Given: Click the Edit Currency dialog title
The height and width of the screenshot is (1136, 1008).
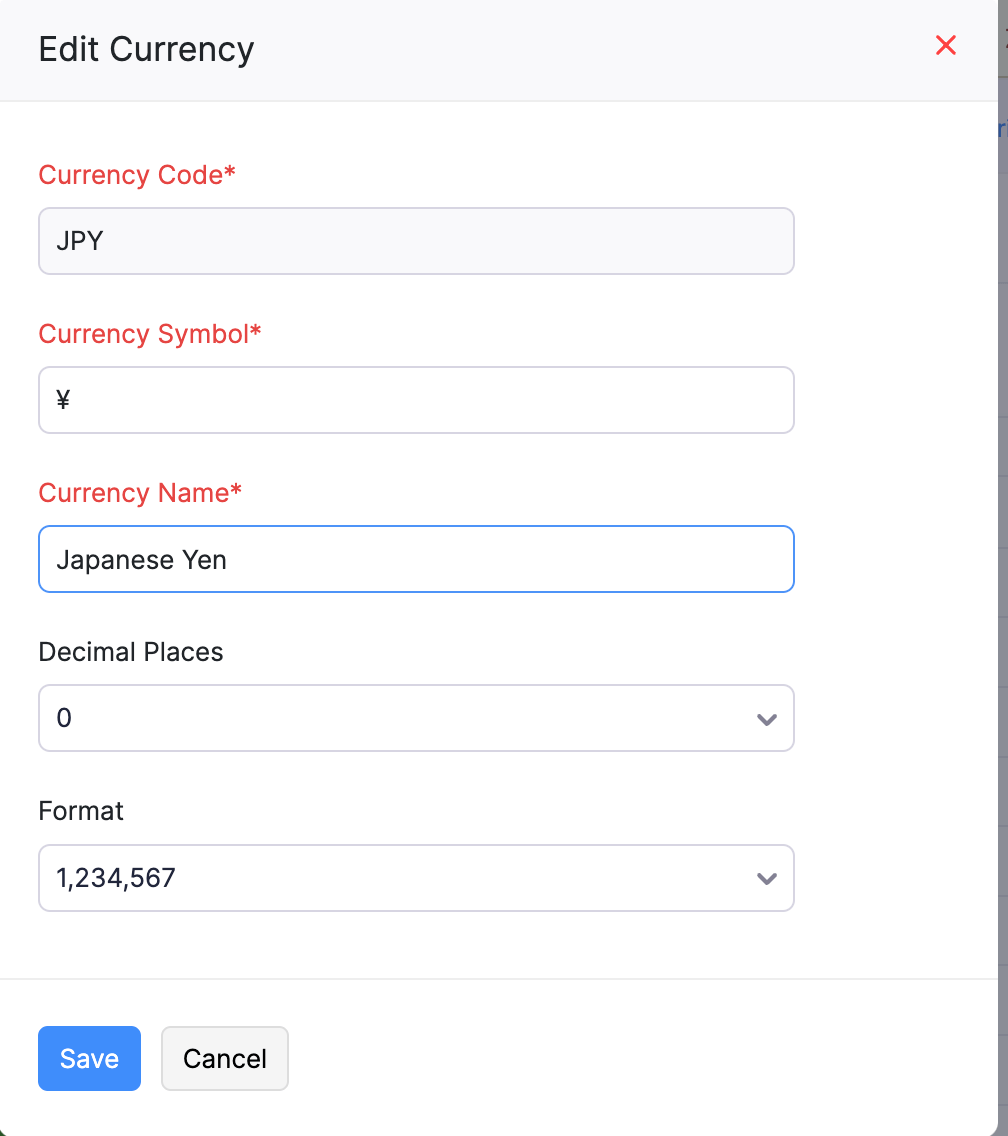Looking at the screenshot, I should (146, 49).
